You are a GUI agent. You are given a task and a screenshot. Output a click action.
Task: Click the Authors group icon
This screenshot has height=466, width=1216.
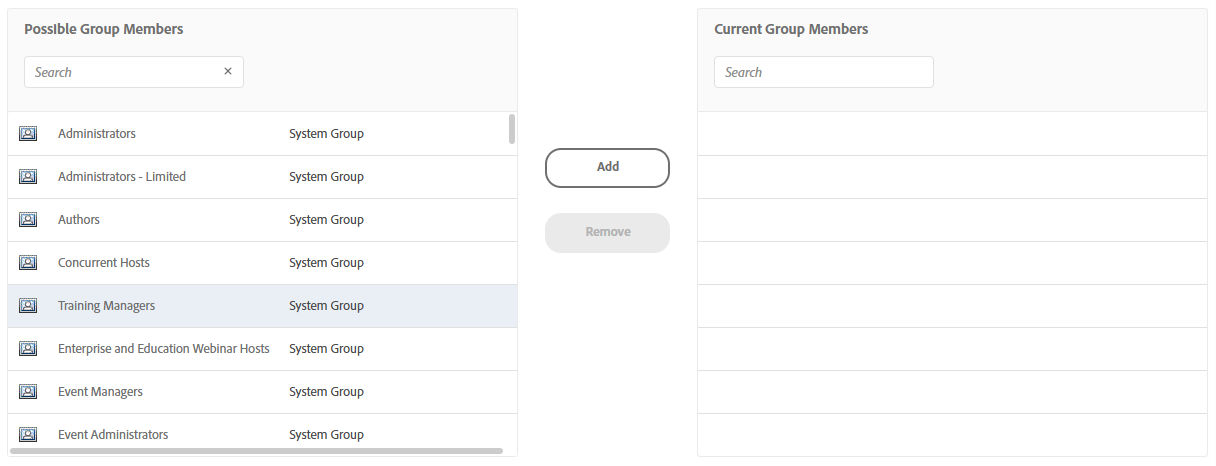pyautogui.click(x=28, y=220)
